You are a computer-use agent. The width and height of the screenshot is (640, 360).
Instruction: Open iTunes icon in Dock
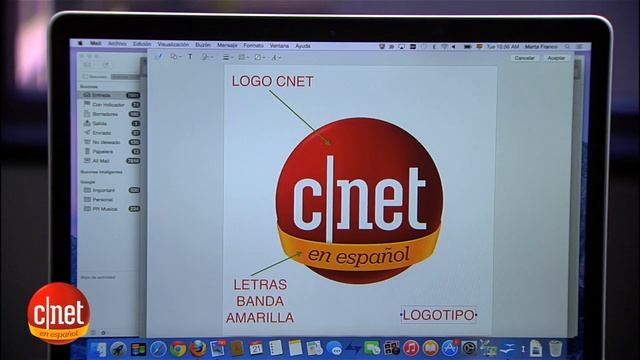click(411, 349)
